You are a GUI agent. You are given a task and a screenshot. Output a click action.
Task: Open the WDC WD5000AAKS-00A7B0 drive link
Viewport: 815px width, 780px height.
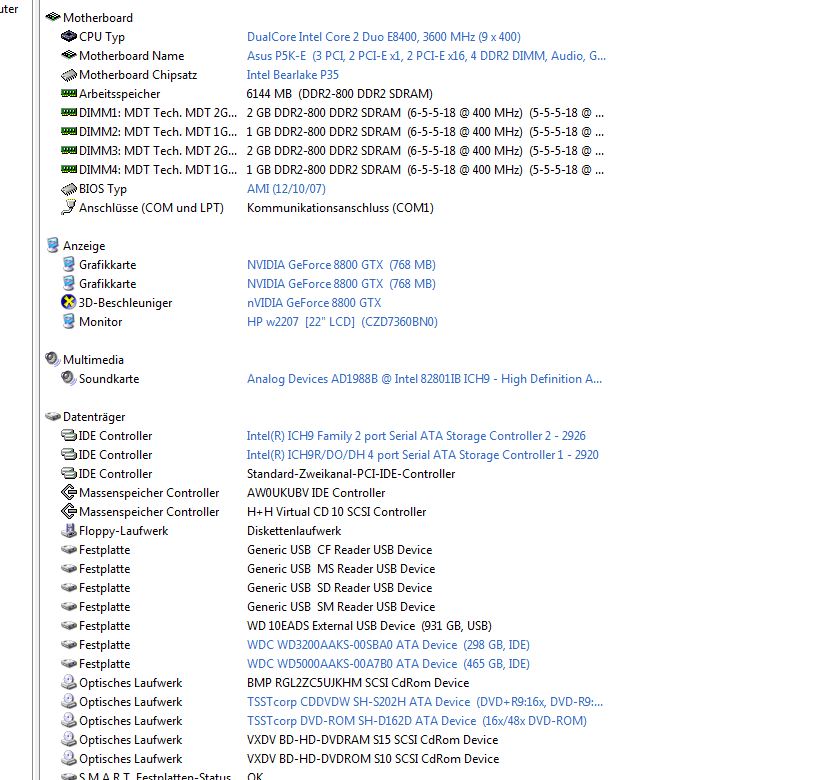(x=388, y=664)
